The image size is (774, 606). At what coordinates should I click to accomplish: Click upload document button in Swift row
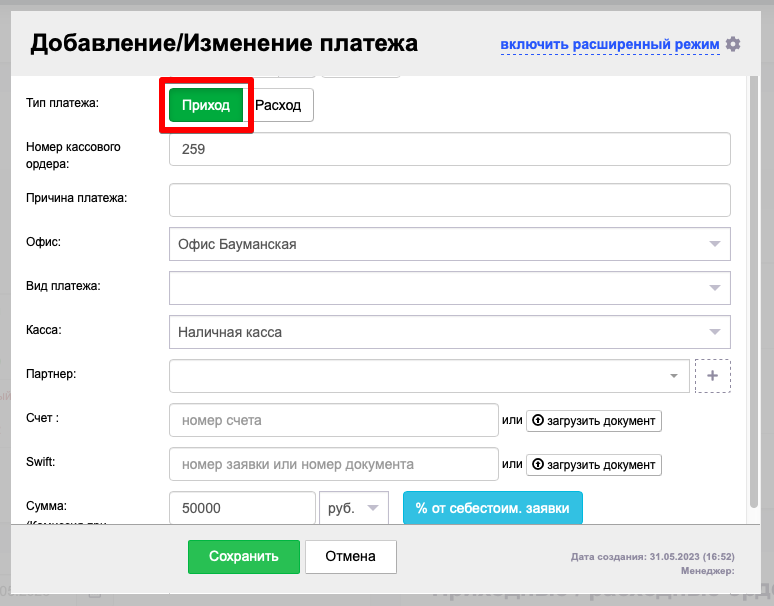point(593,465)
